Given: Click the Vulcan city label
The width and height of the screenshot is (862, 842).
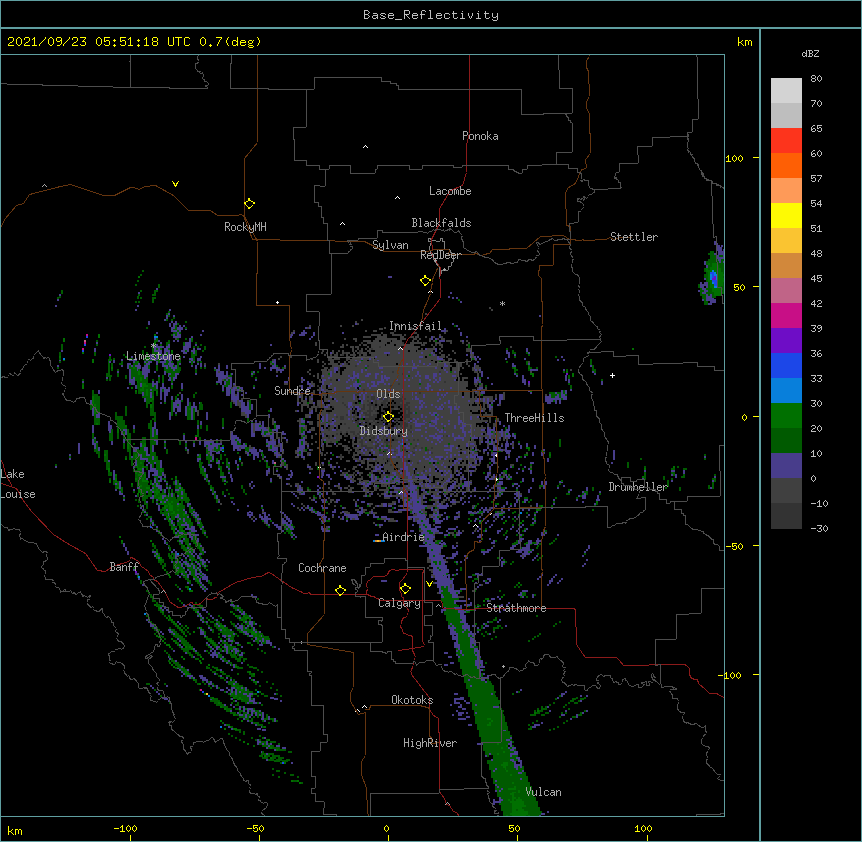Looking at the screenshot, I should tap(543, 792).
